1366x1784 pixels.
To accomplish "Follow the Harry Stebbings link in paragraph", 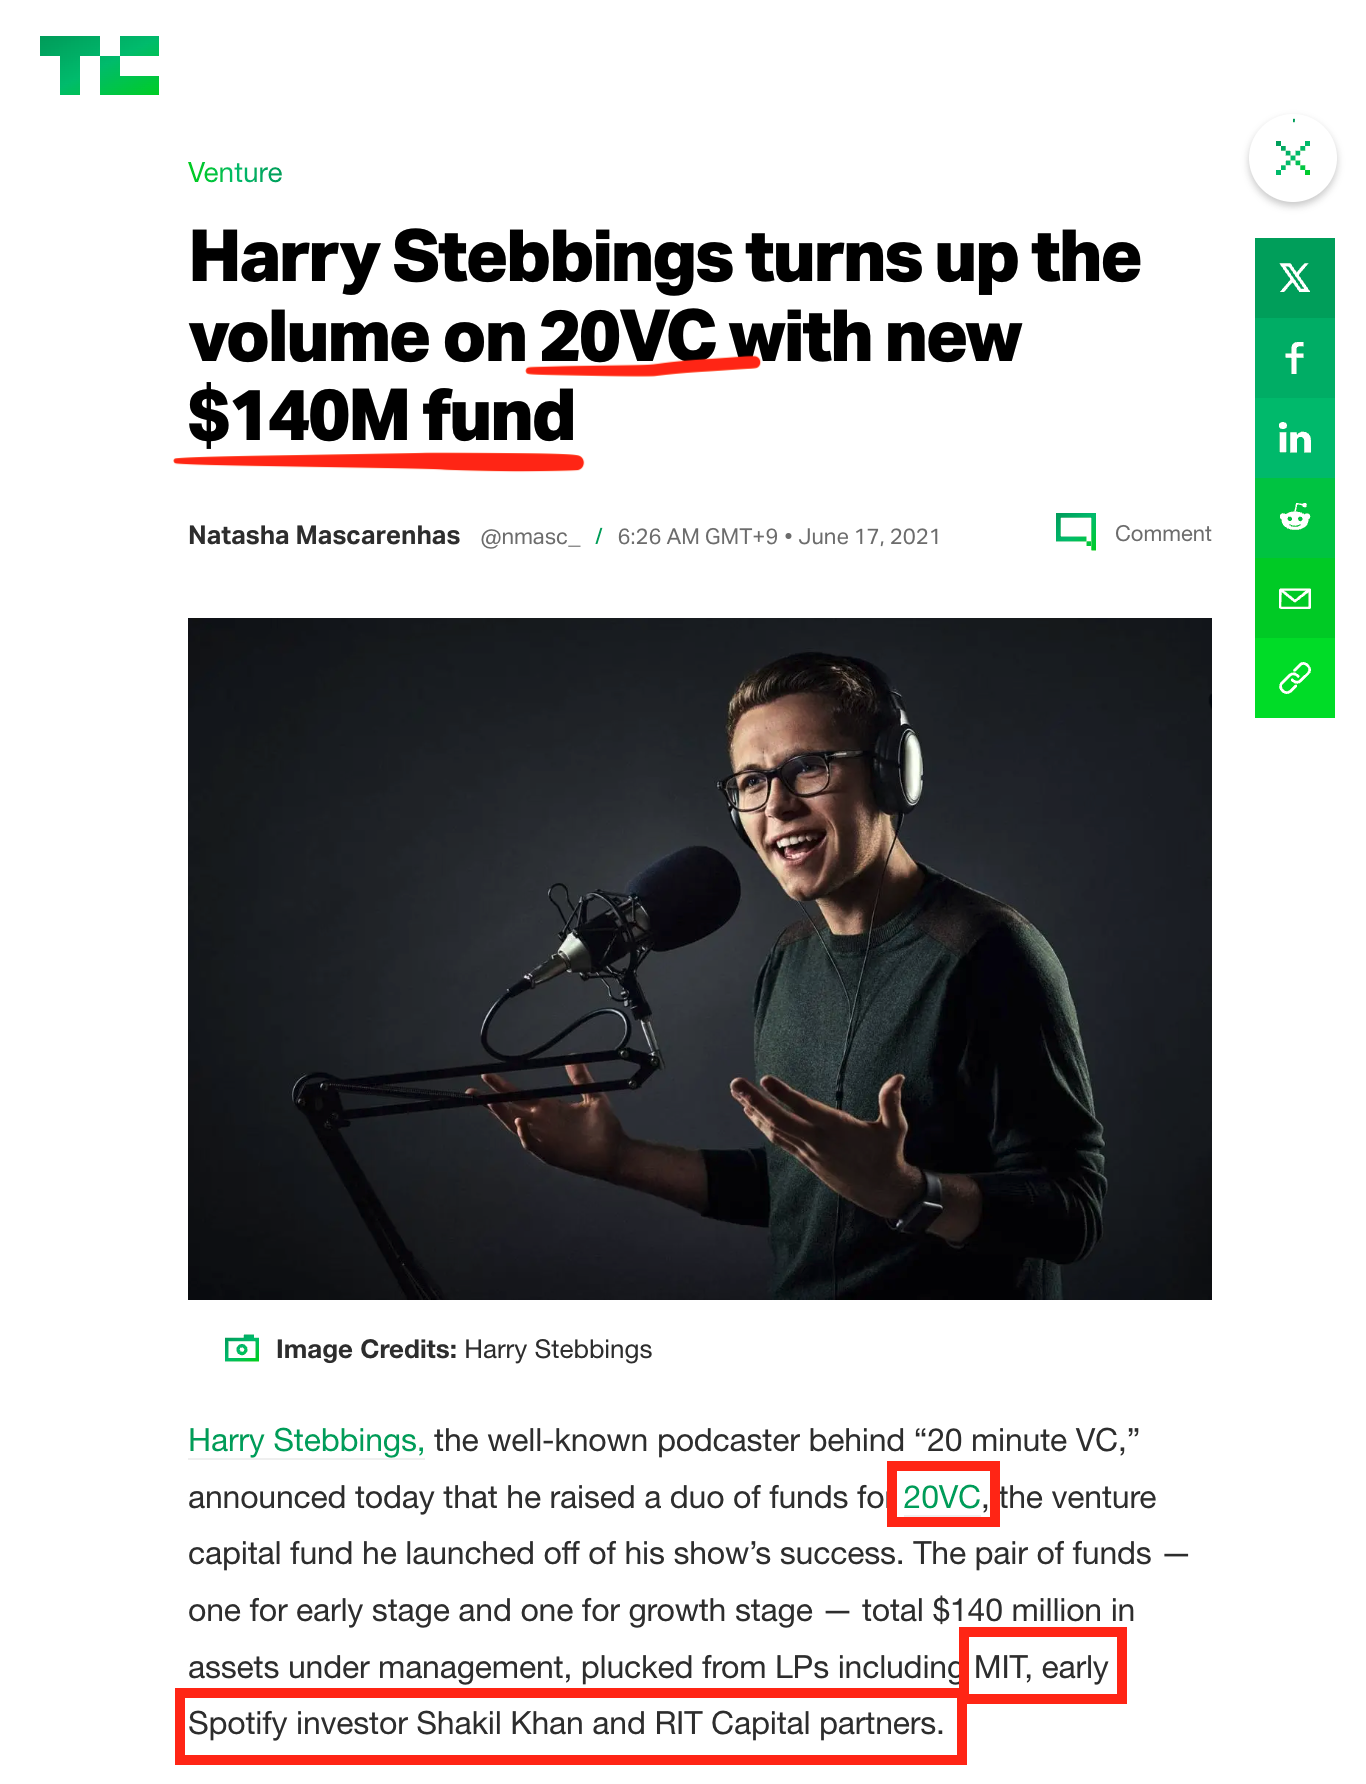I will (x=306, y=1440).
